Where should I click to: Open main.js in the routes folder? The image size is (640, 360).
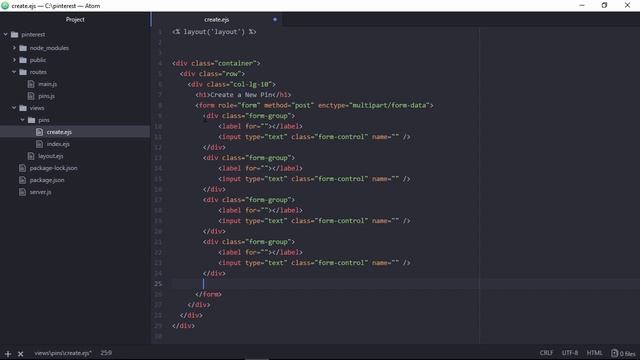[47, 84]
